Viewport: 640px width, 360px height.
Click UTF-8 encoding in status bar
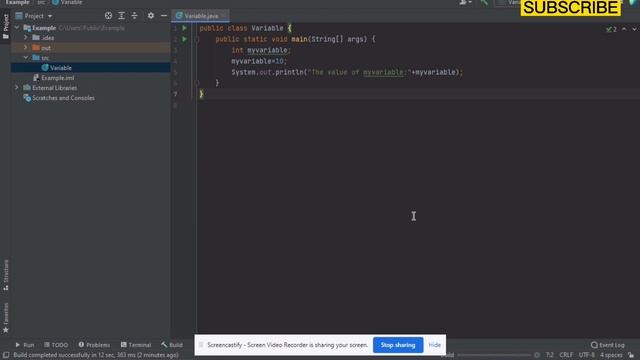[587, 355]
